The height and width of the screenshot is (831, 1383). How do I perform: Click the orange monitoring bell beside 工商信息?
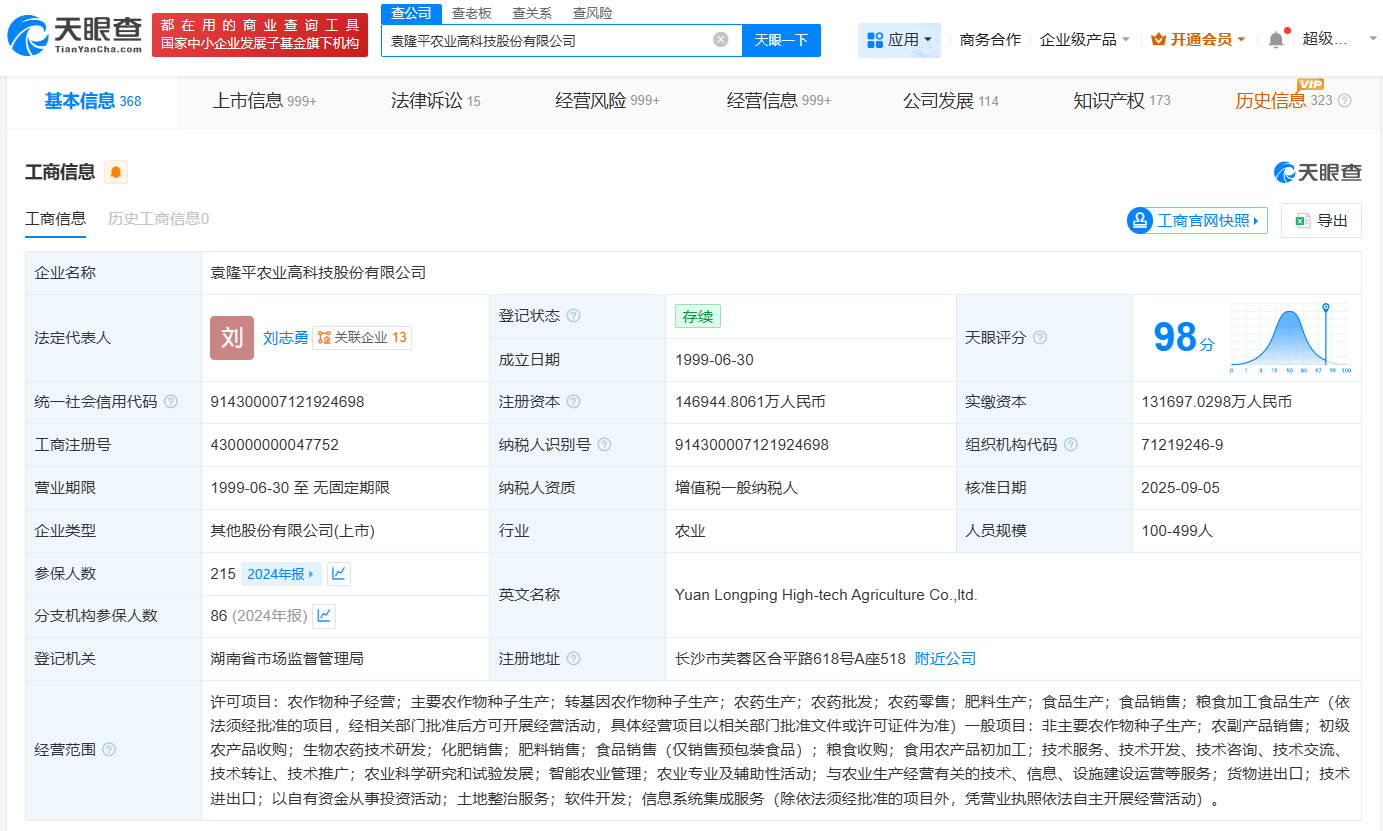point(116,172)
